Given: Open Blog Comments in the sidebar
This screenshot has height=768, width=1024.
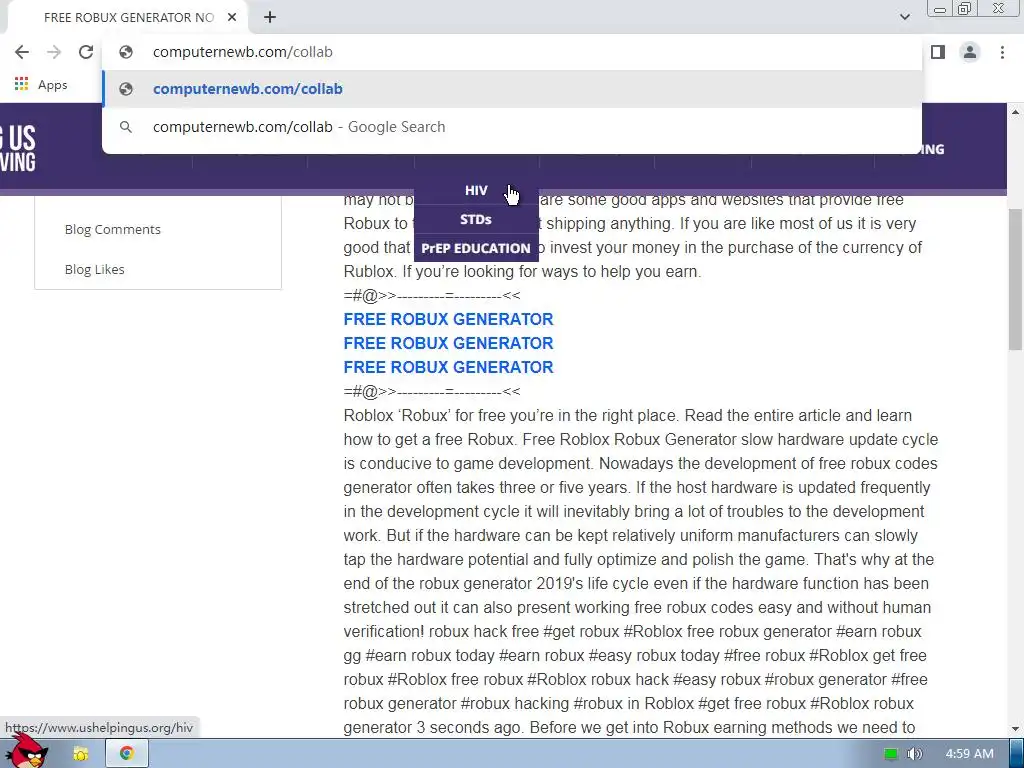Looking at the screenshot, I should click(x=112, y=229).
